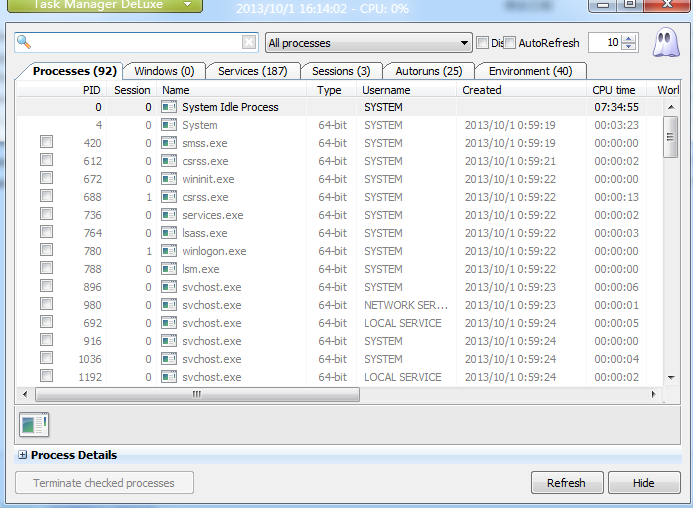Image resolution: width=693 pixels, height=508 pixels.
Task: Click the Type column header
Action: (330, 90)
